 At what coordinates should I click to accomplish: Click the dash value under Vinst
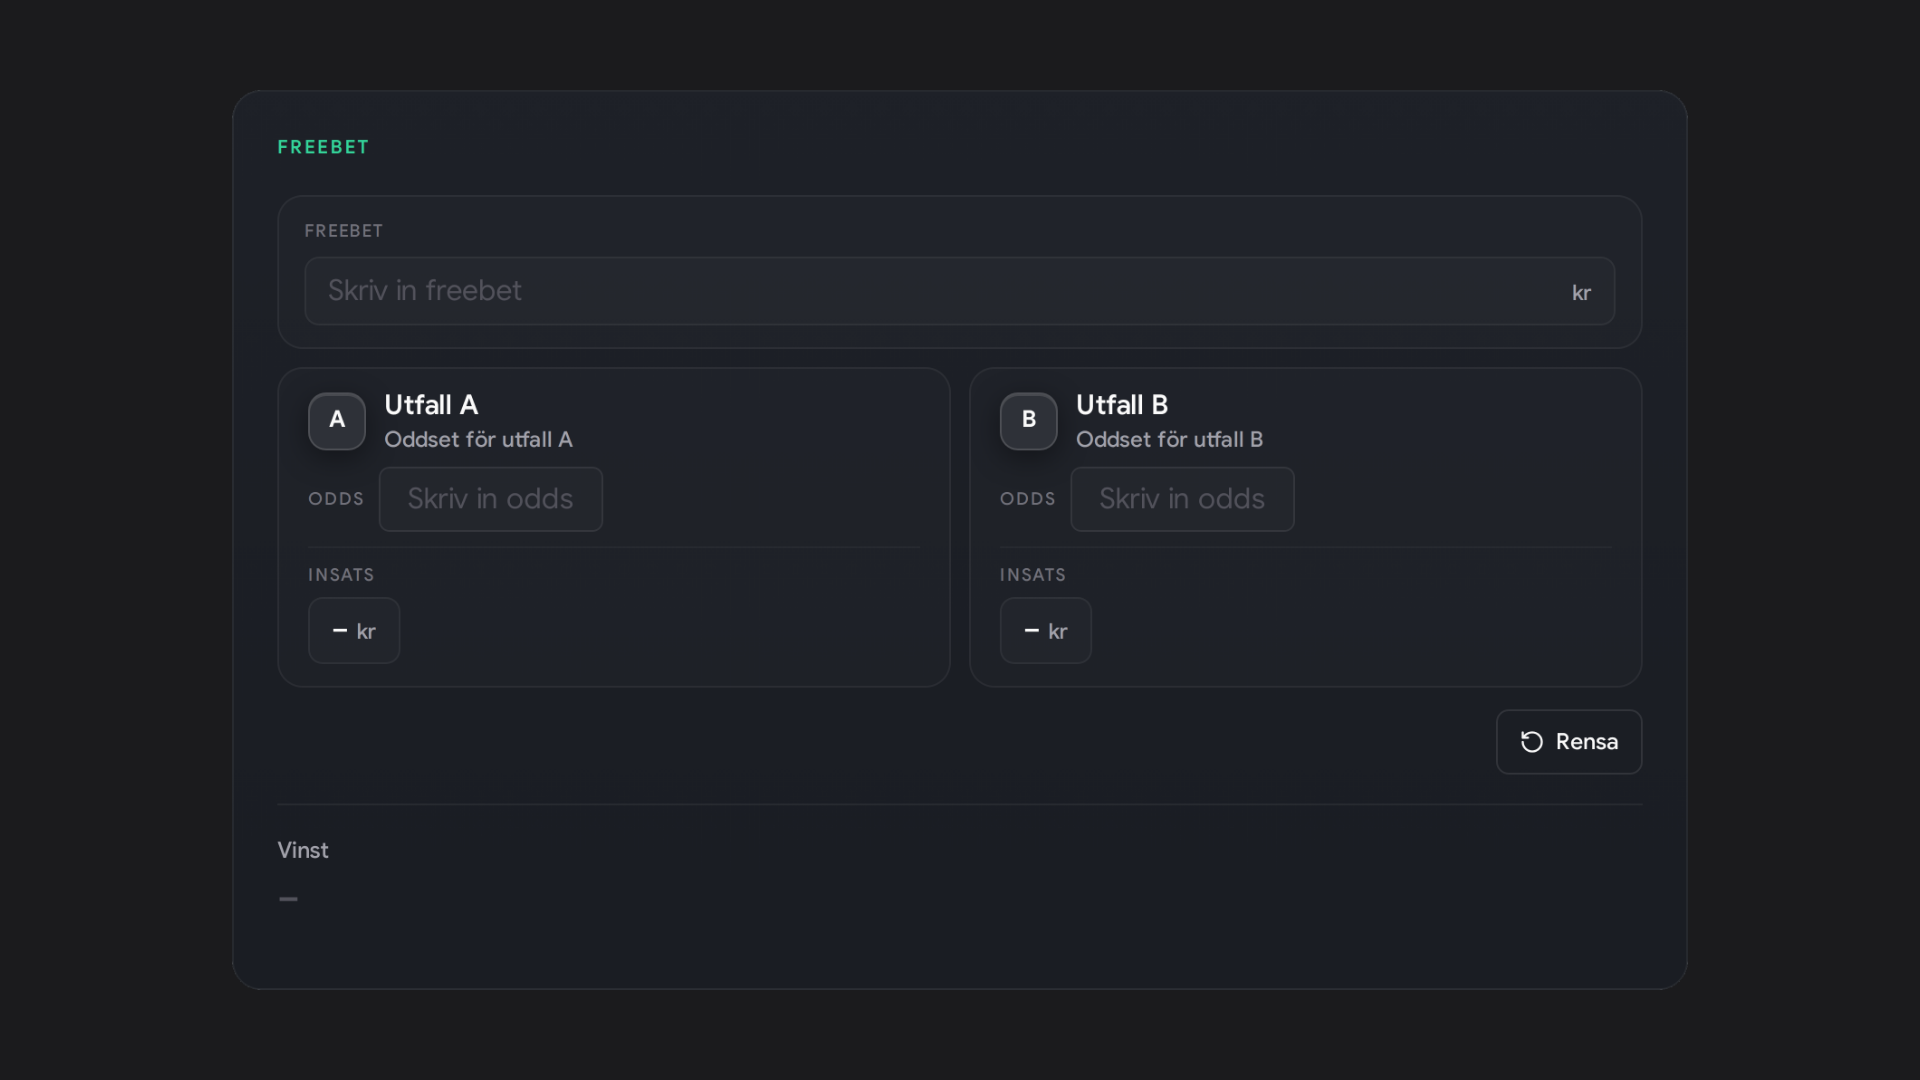[288, 899]
